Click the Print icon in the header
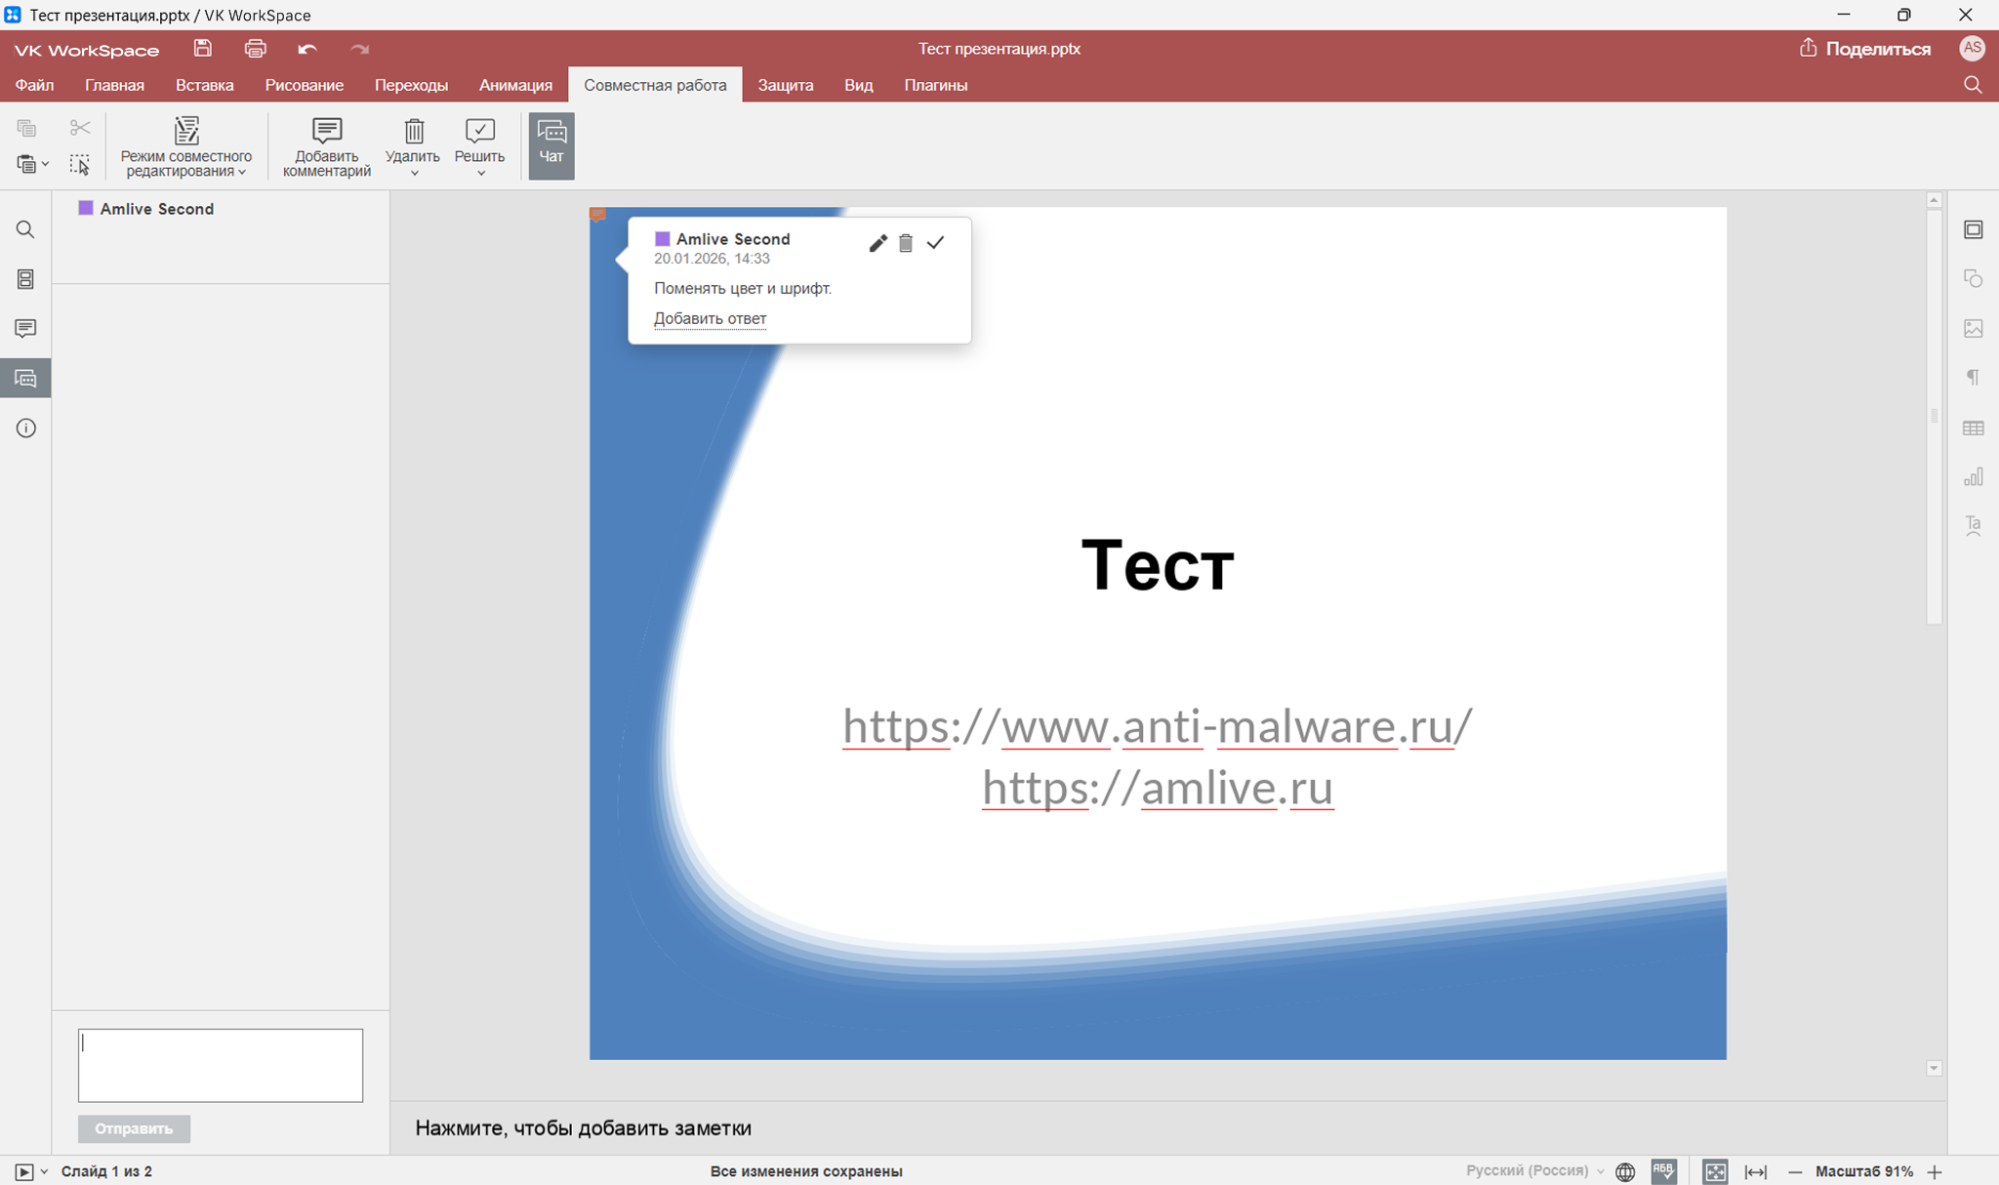 tap(255, 48)
